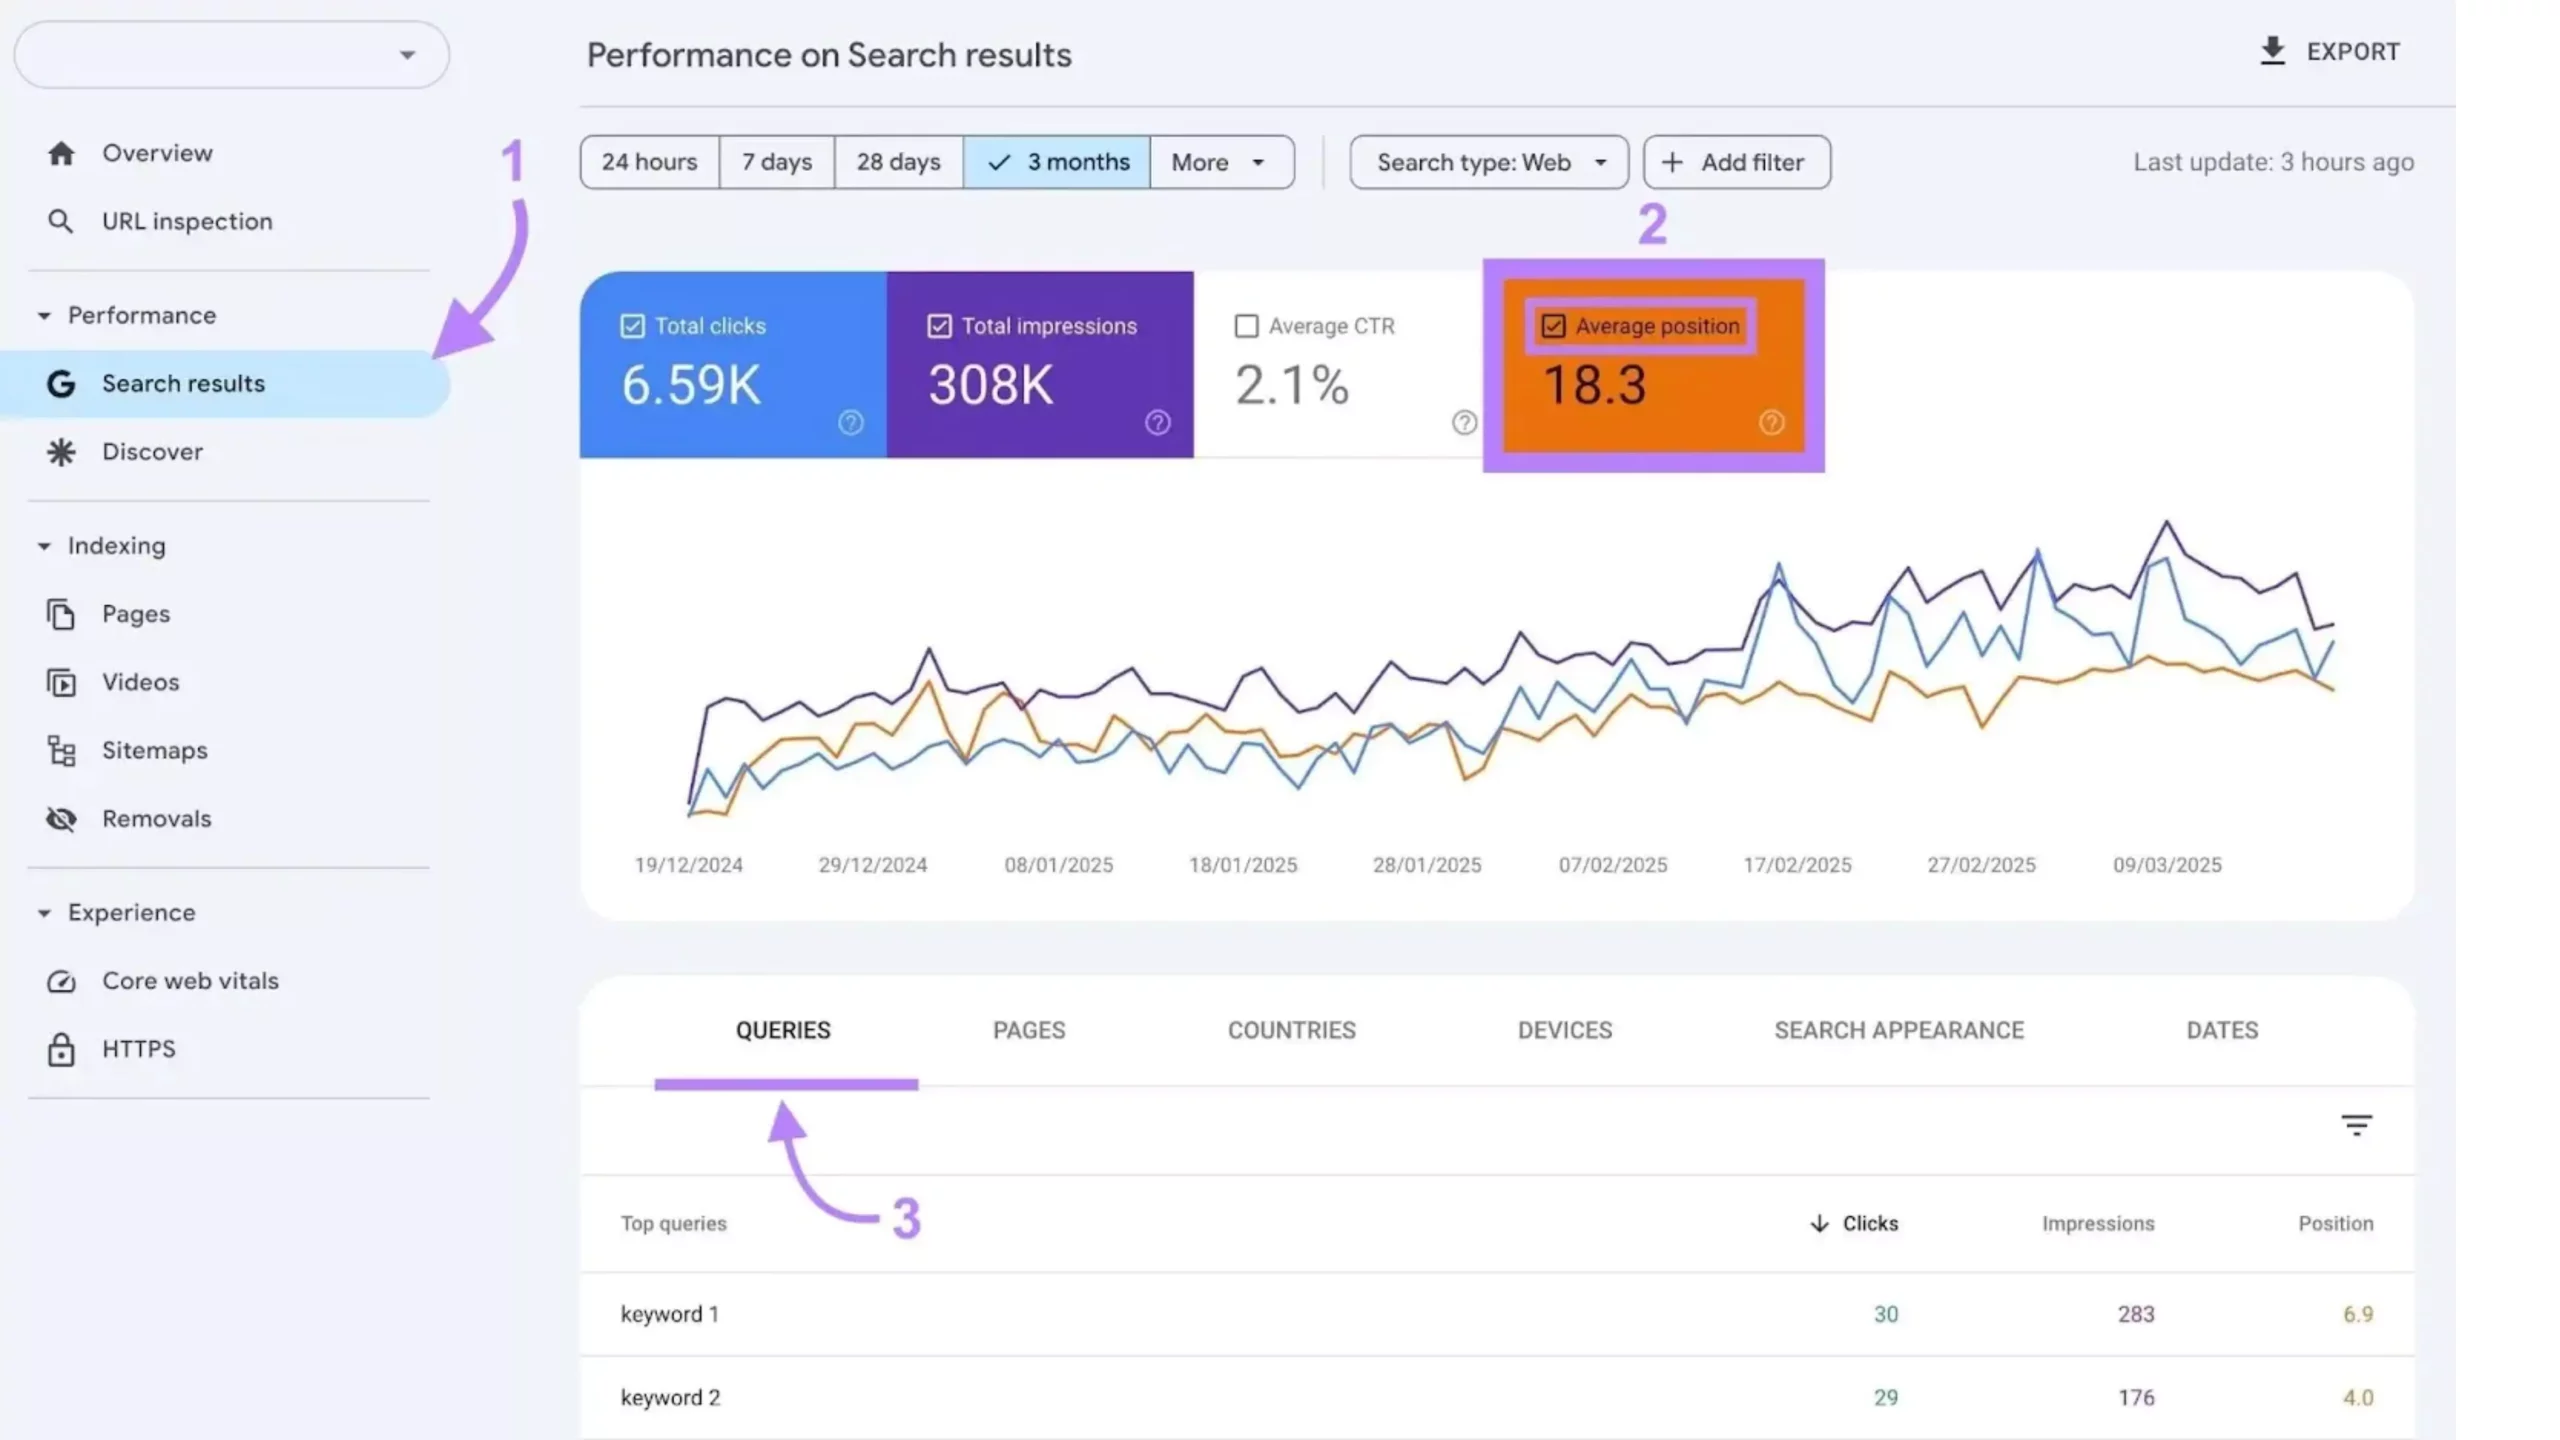This screenshot has height=1440, width=2560.
Task: Switch to the Countries tab
Action: click(1291, 1030)
